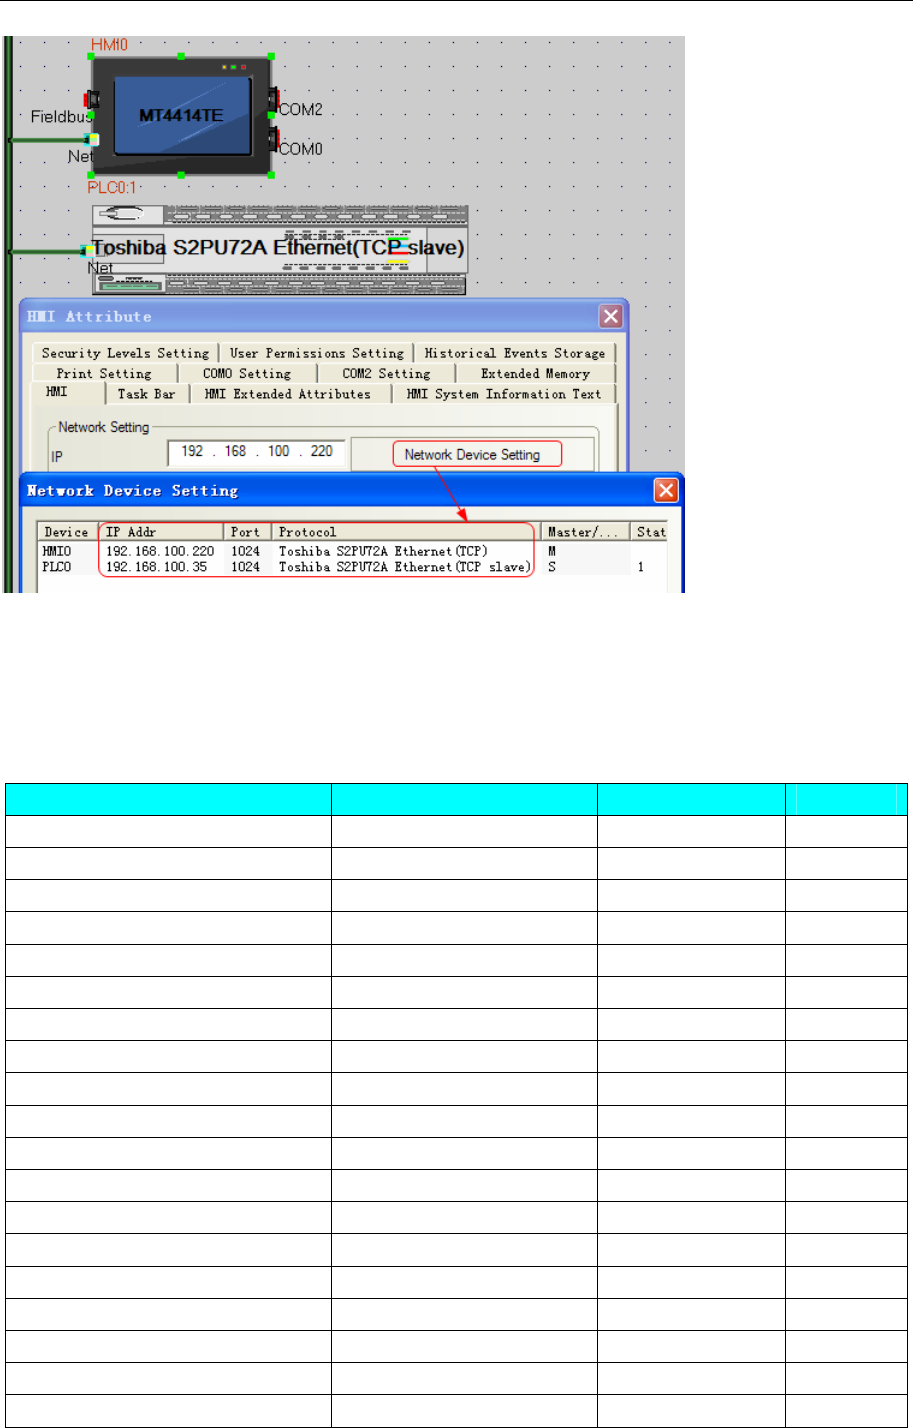Click the Network Device Setting button
The width and height of the screenshot is (913, 1428).
(476, 454)
